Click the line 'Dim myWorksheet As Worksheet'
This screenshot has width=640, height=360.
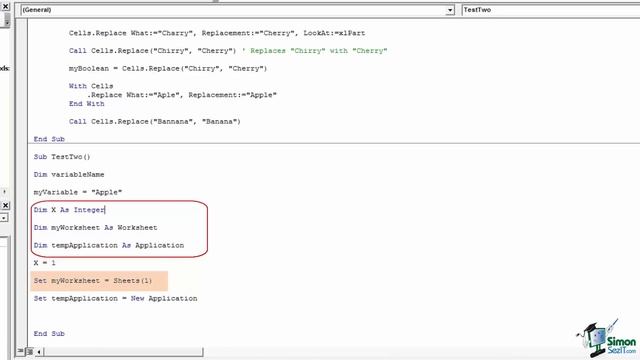(95, 227)
